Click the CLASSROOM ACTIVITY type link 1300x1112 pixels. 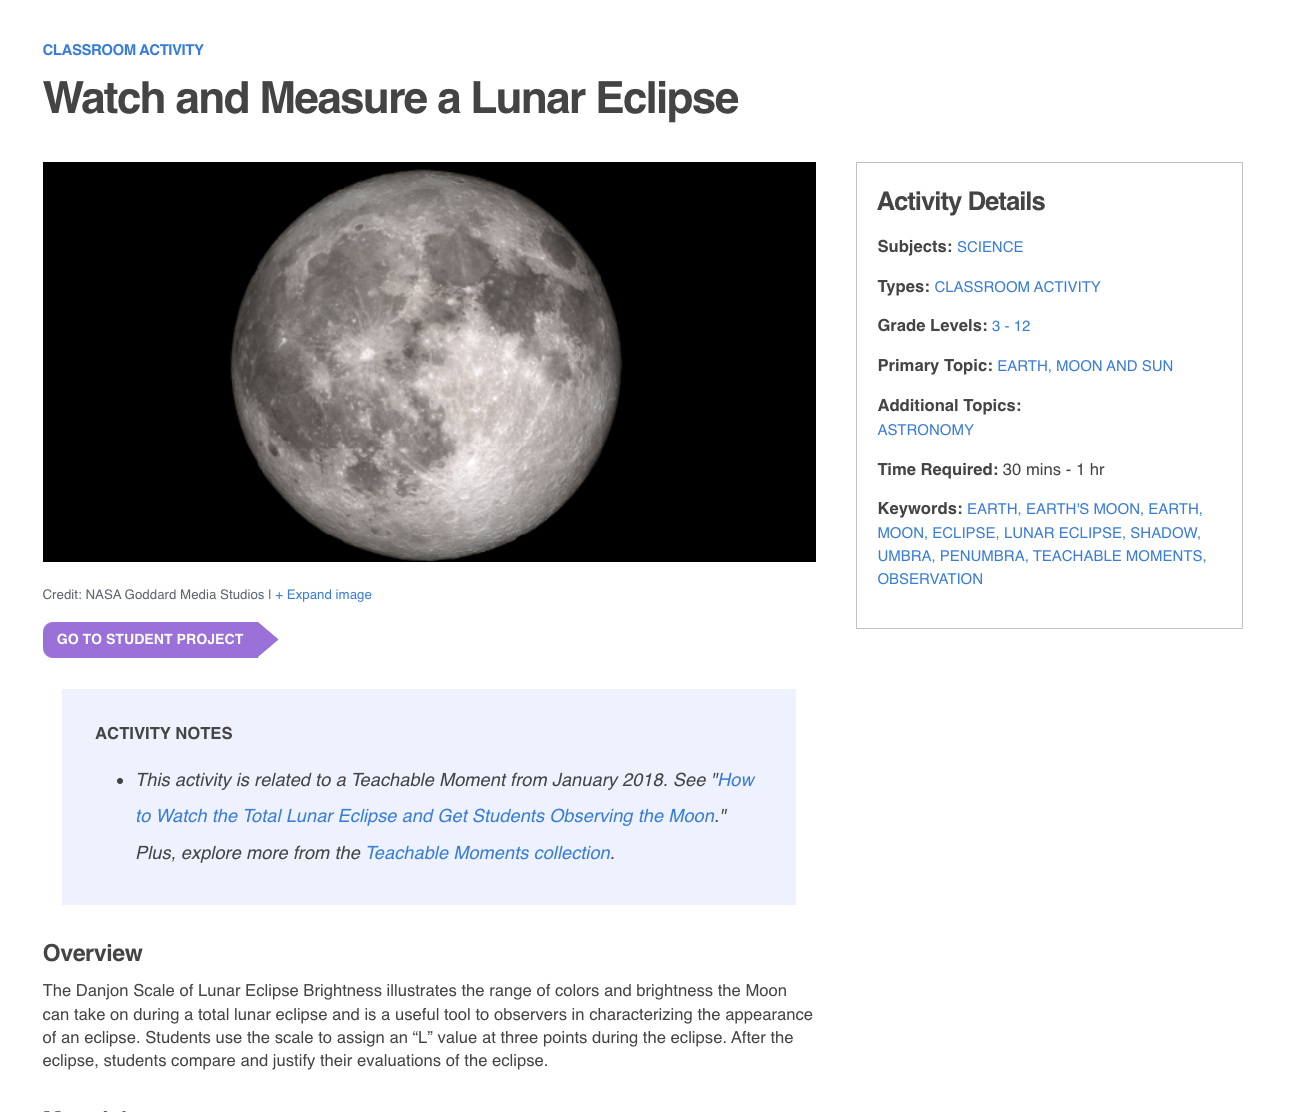pos(1016,286)
